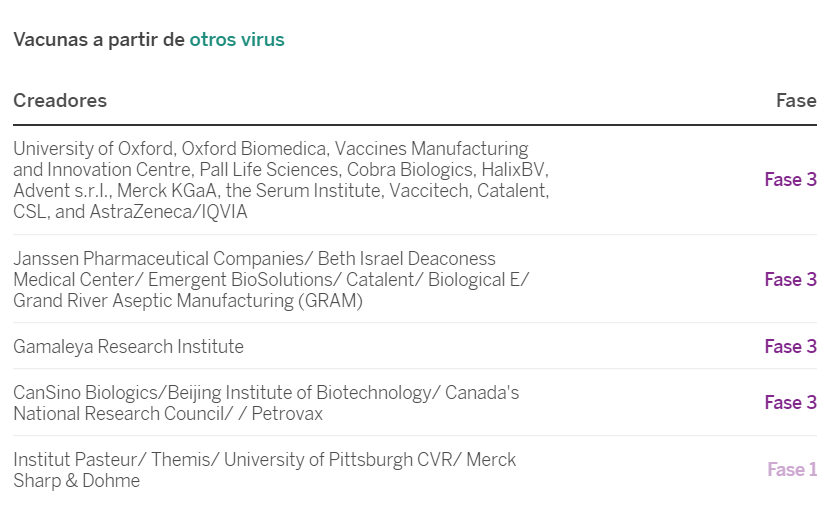Click the "Sharp & Dohme" text
Image resolution: width=837 pixels, height=507 pixels.
pos(76,481)
